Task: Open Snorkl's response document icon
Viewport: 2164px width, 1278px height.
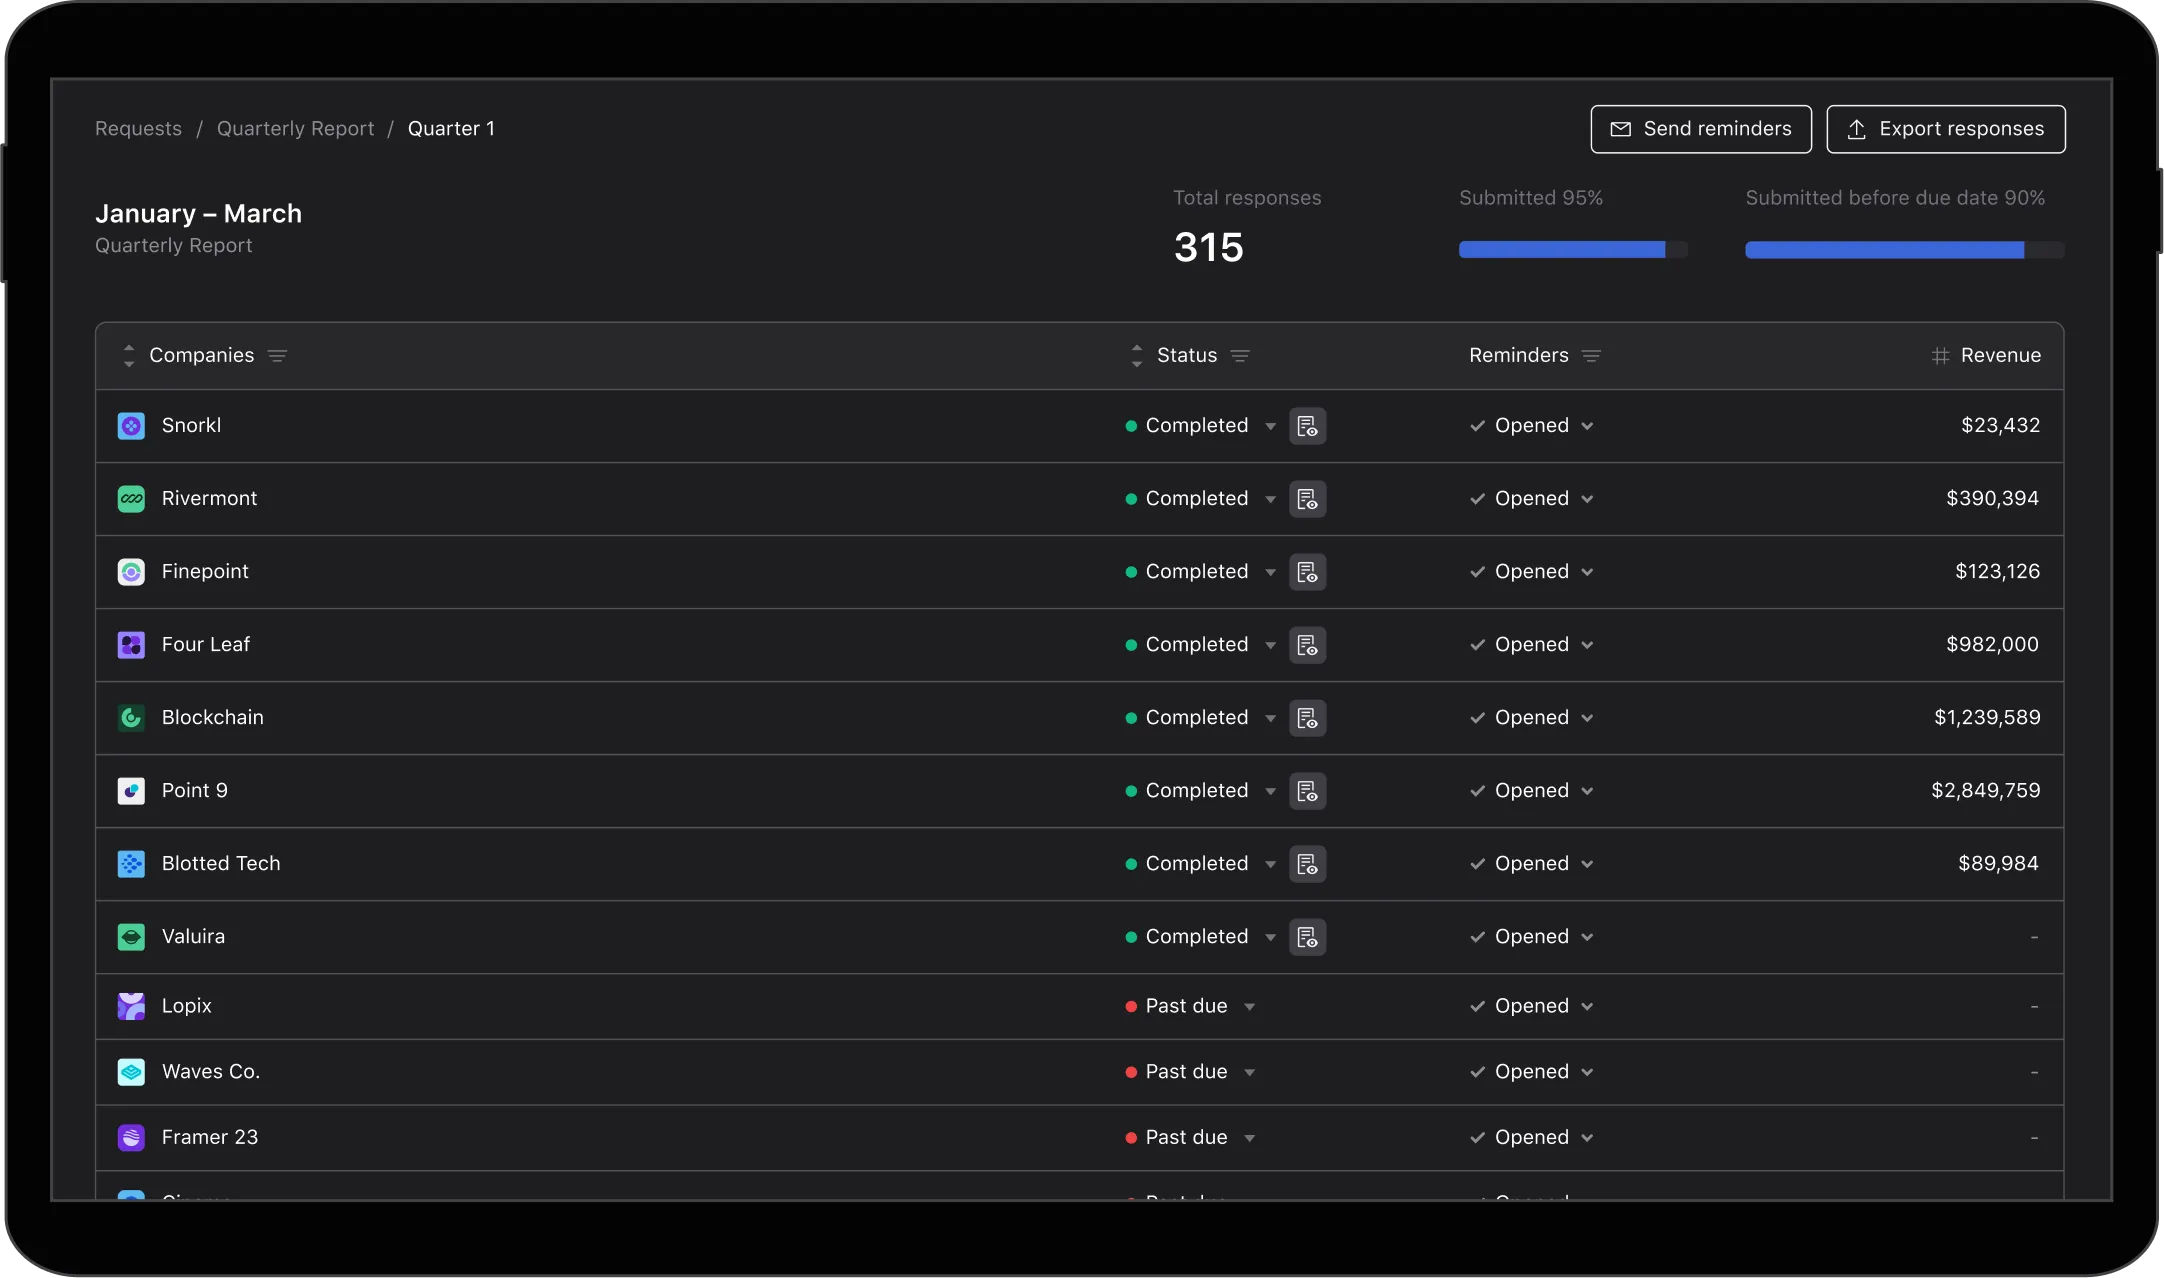Action: pyautogui.click(x=1307, y=426)
